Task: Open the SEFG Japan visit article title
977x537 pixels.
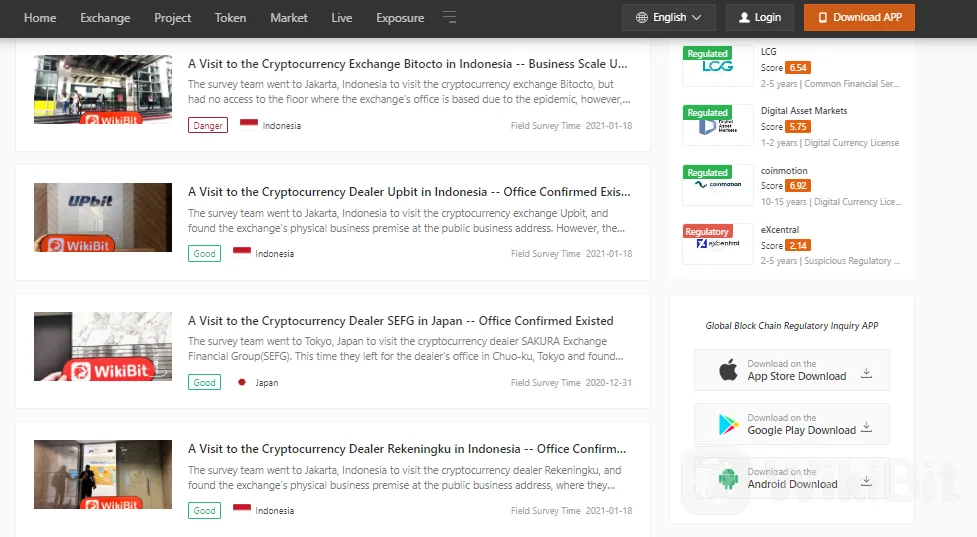Action: point(400,321)
